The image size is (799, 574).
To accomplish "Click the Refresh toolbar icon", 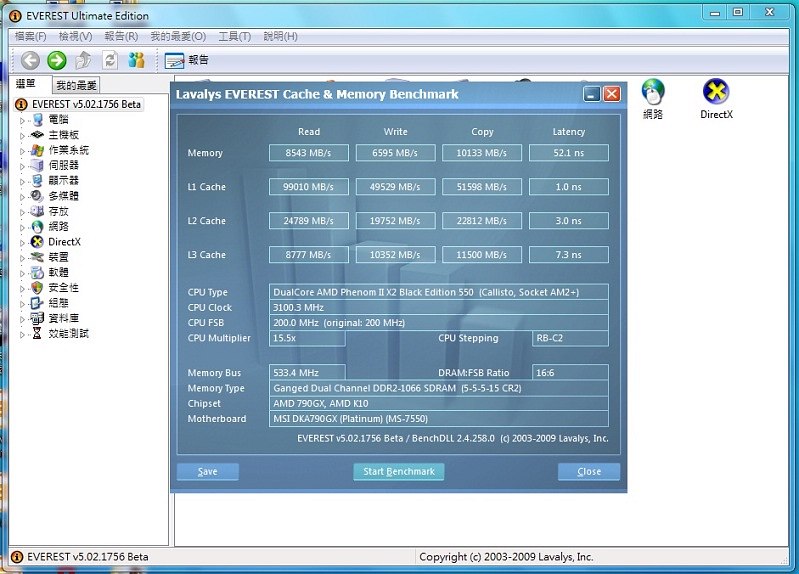I will pyautogui.click(x=110, y=60).
